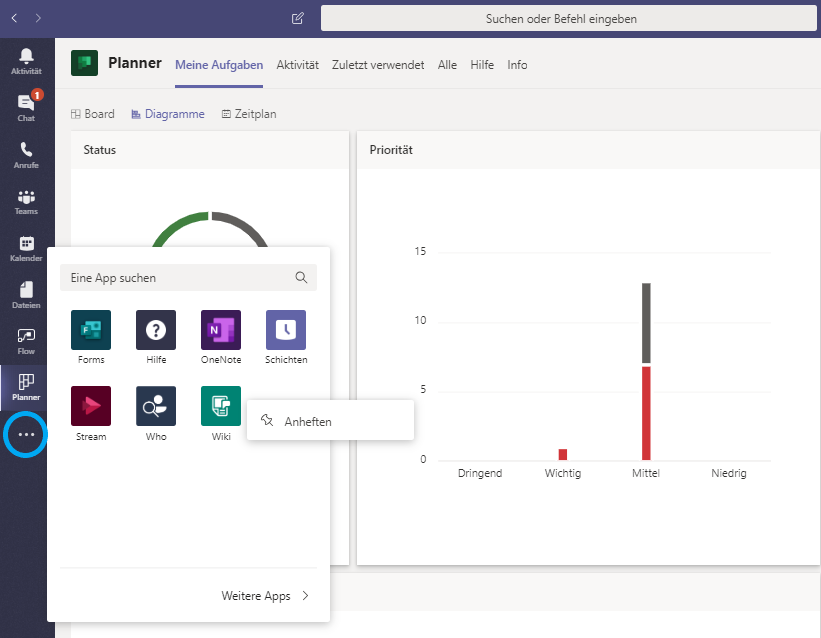This screenshot has height=638, width=821.
Task: Launch the Hilfe app from the flyout
Action: (x=156, y=337)
